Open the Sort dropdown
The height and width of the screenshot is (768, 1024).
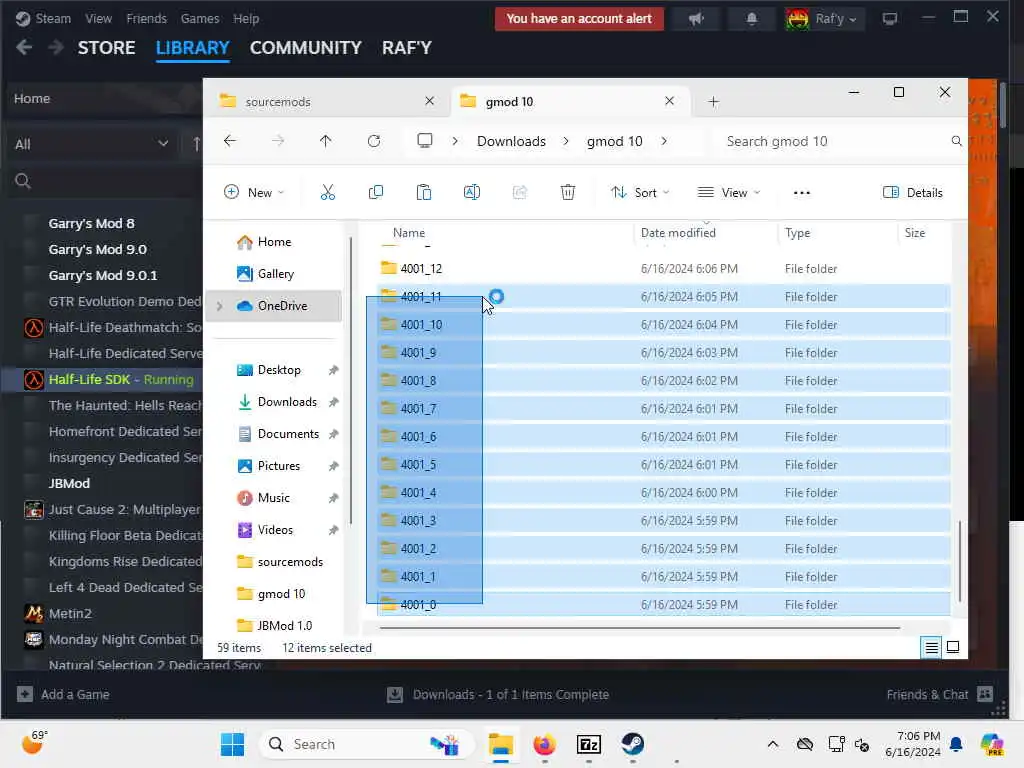(640, 193)
